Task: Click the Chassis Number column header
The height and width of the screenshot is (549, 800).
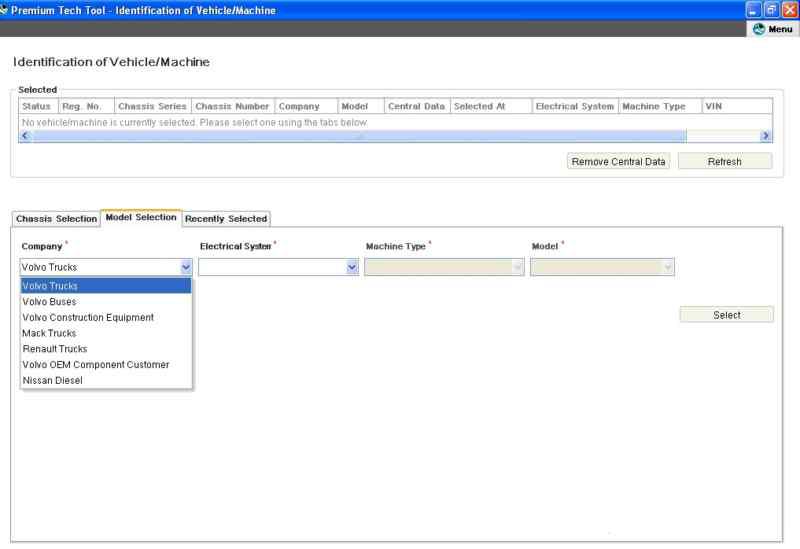Action: [232, 106]
